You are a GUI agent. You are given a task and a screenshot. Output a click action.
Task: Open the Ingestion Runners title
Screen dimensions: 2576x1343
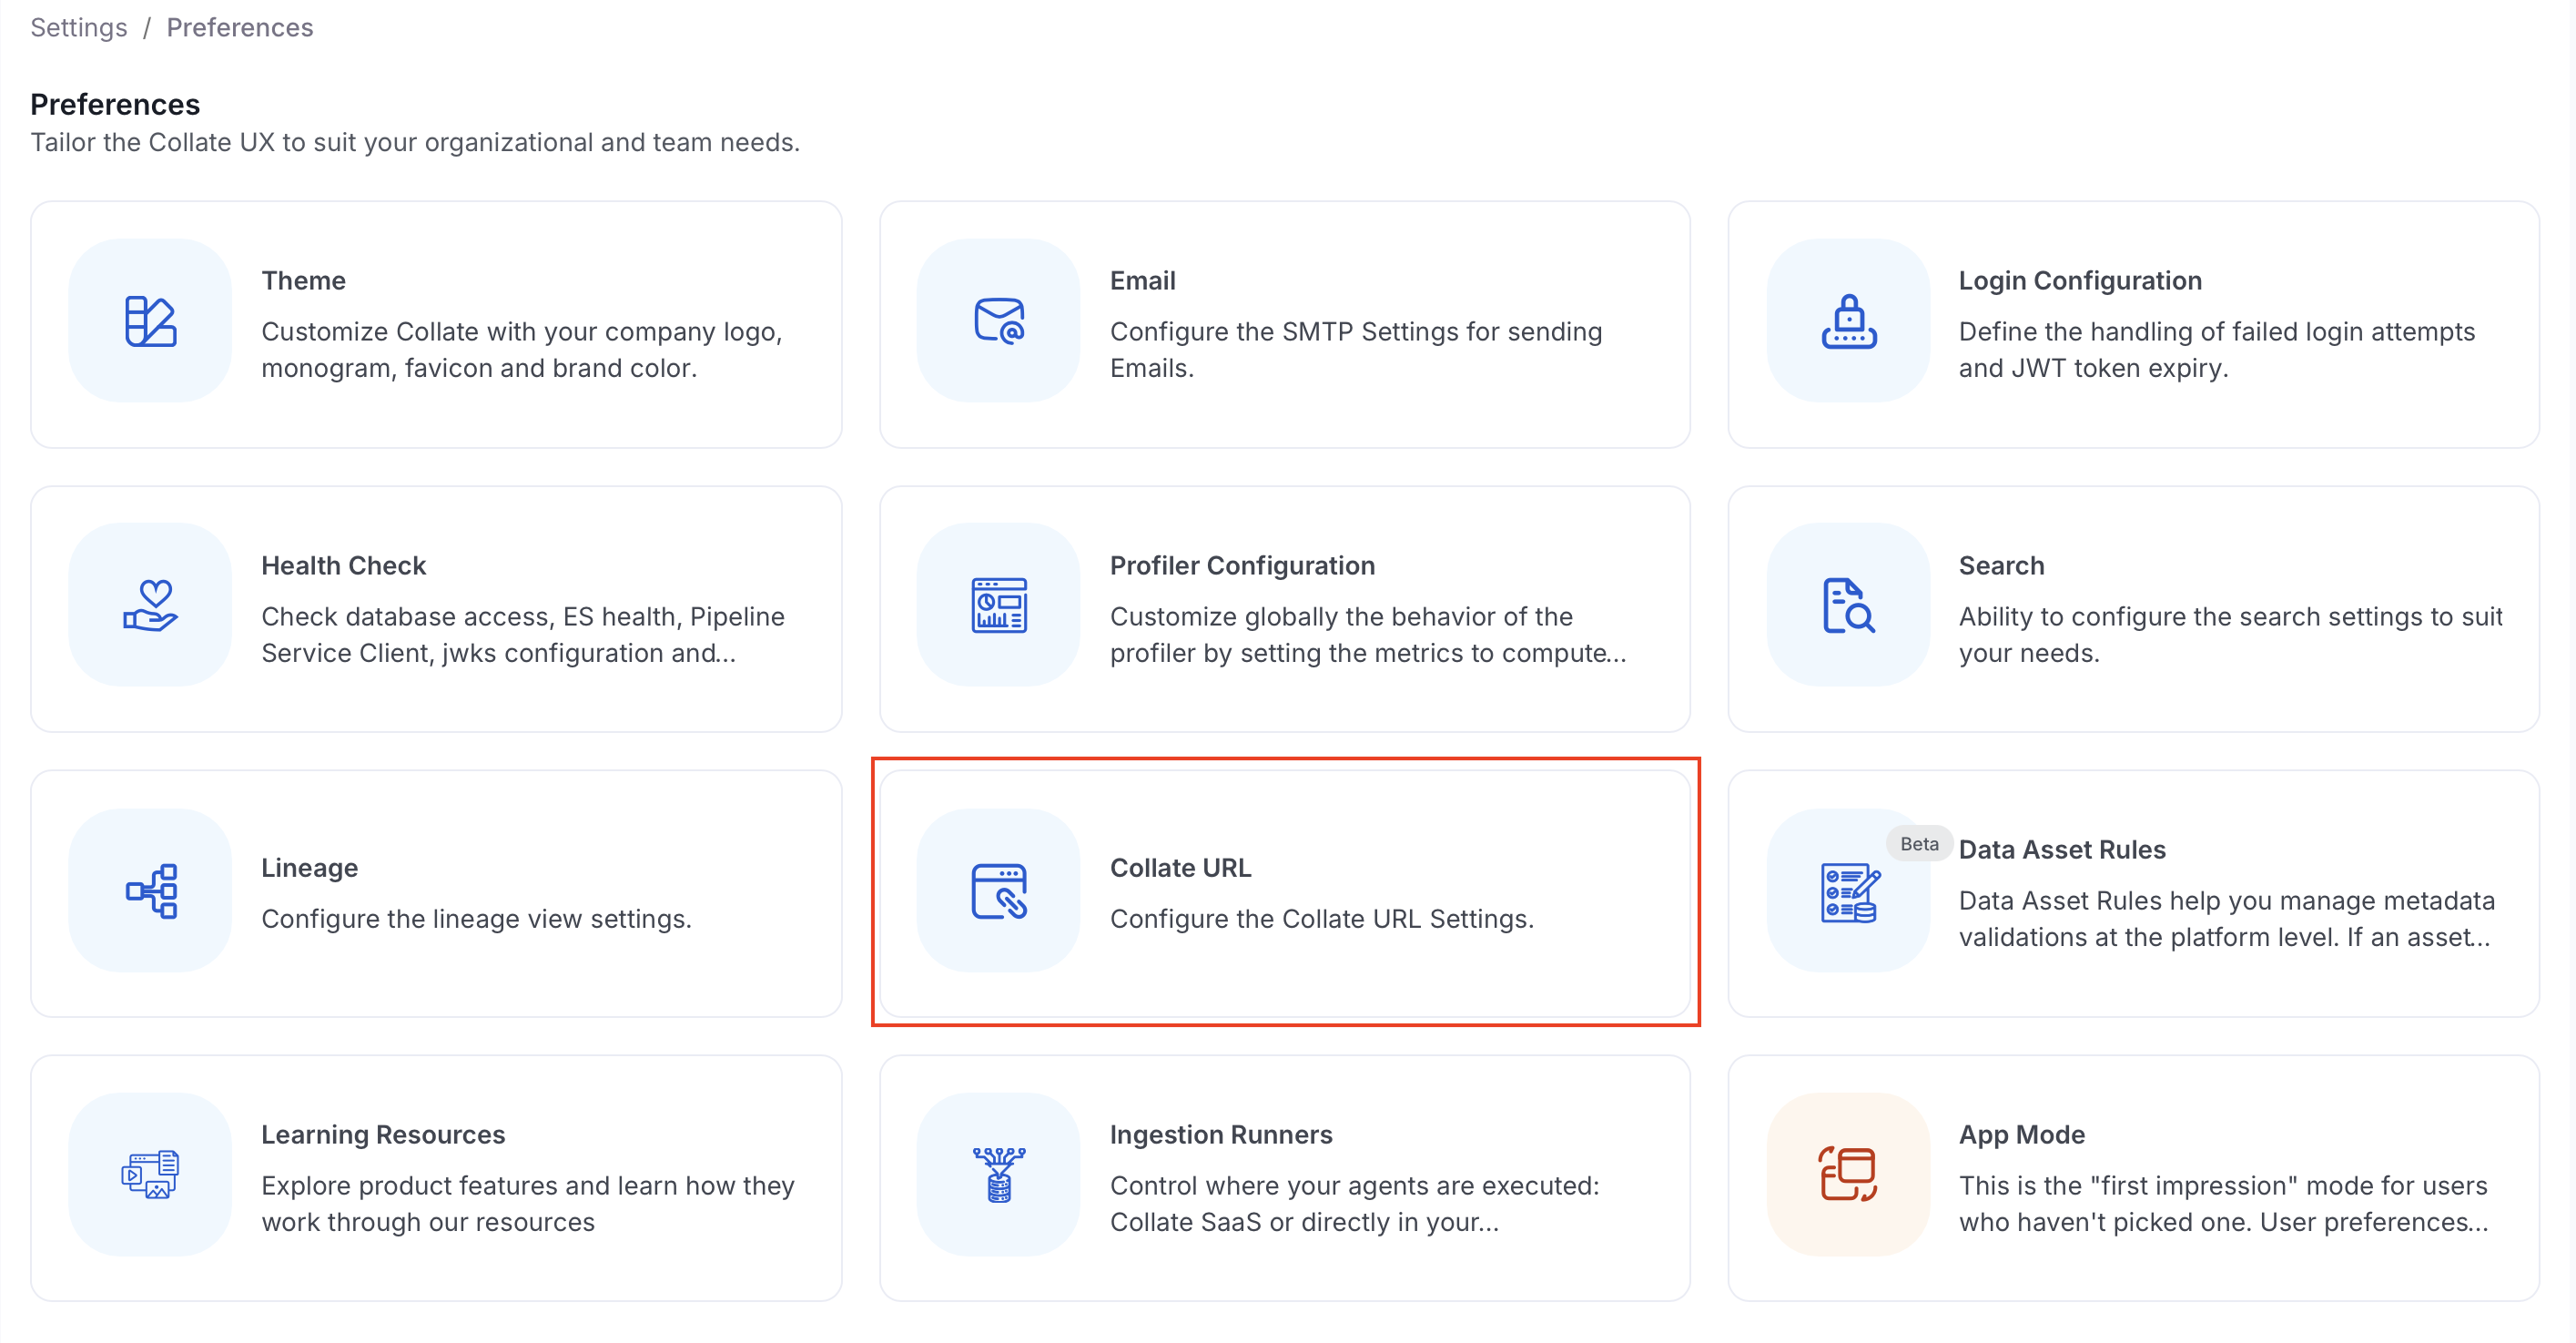pos(1220,1135)
